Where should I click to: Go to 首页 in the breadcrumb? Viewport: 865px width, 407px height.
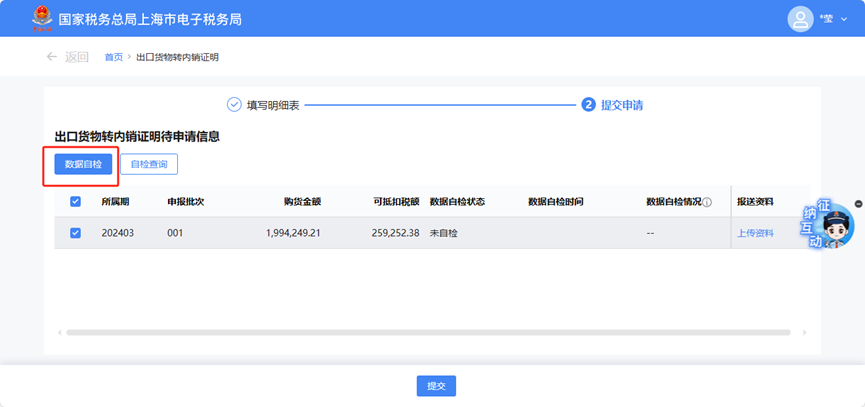coord(114,57)
